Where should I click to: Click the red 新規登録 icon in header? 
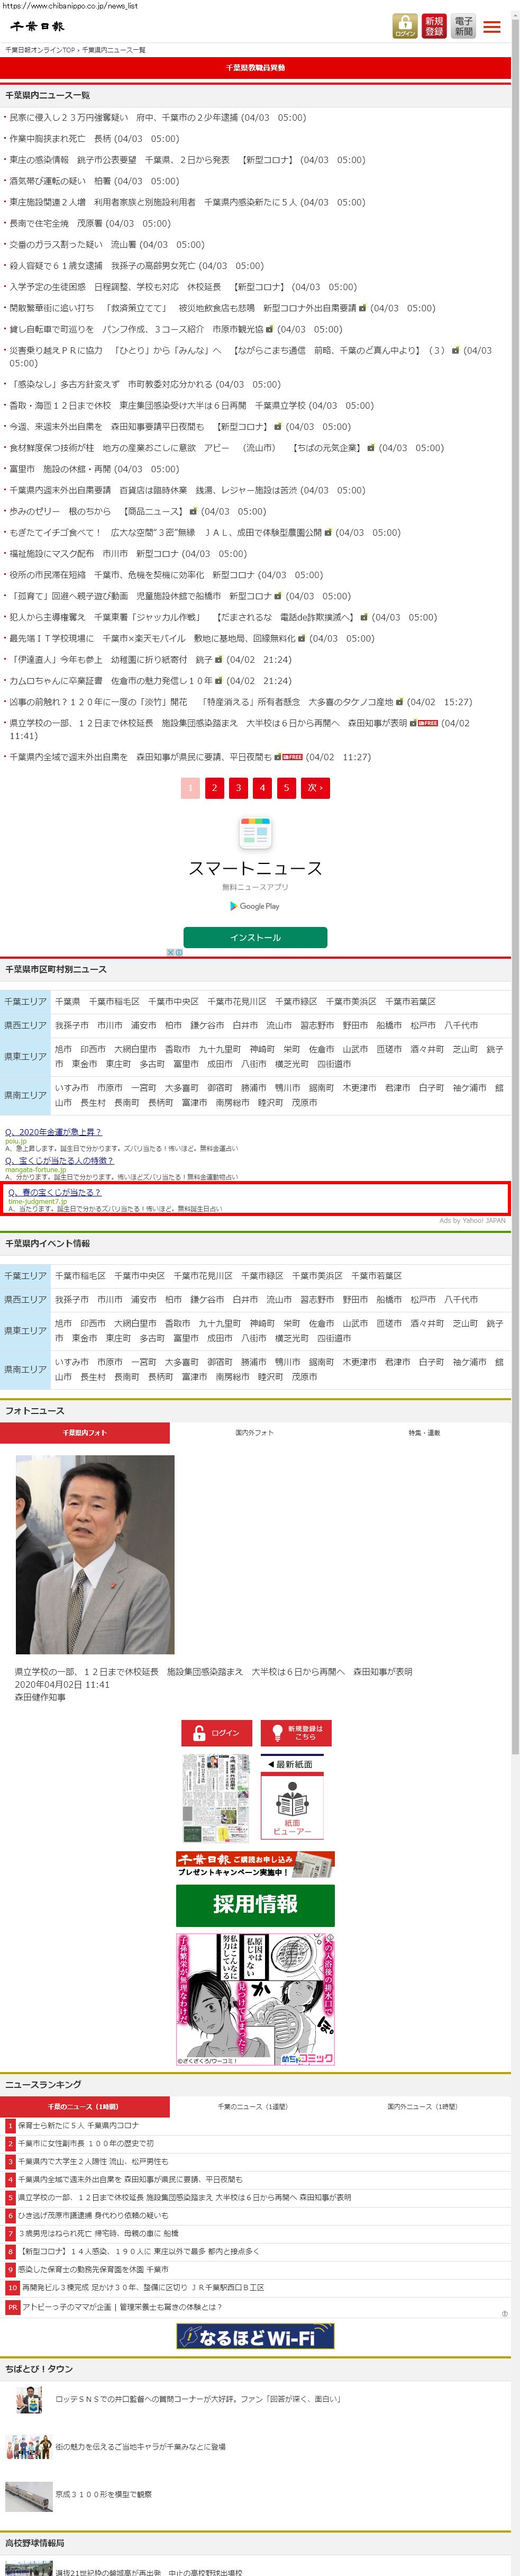coord(434,26)
